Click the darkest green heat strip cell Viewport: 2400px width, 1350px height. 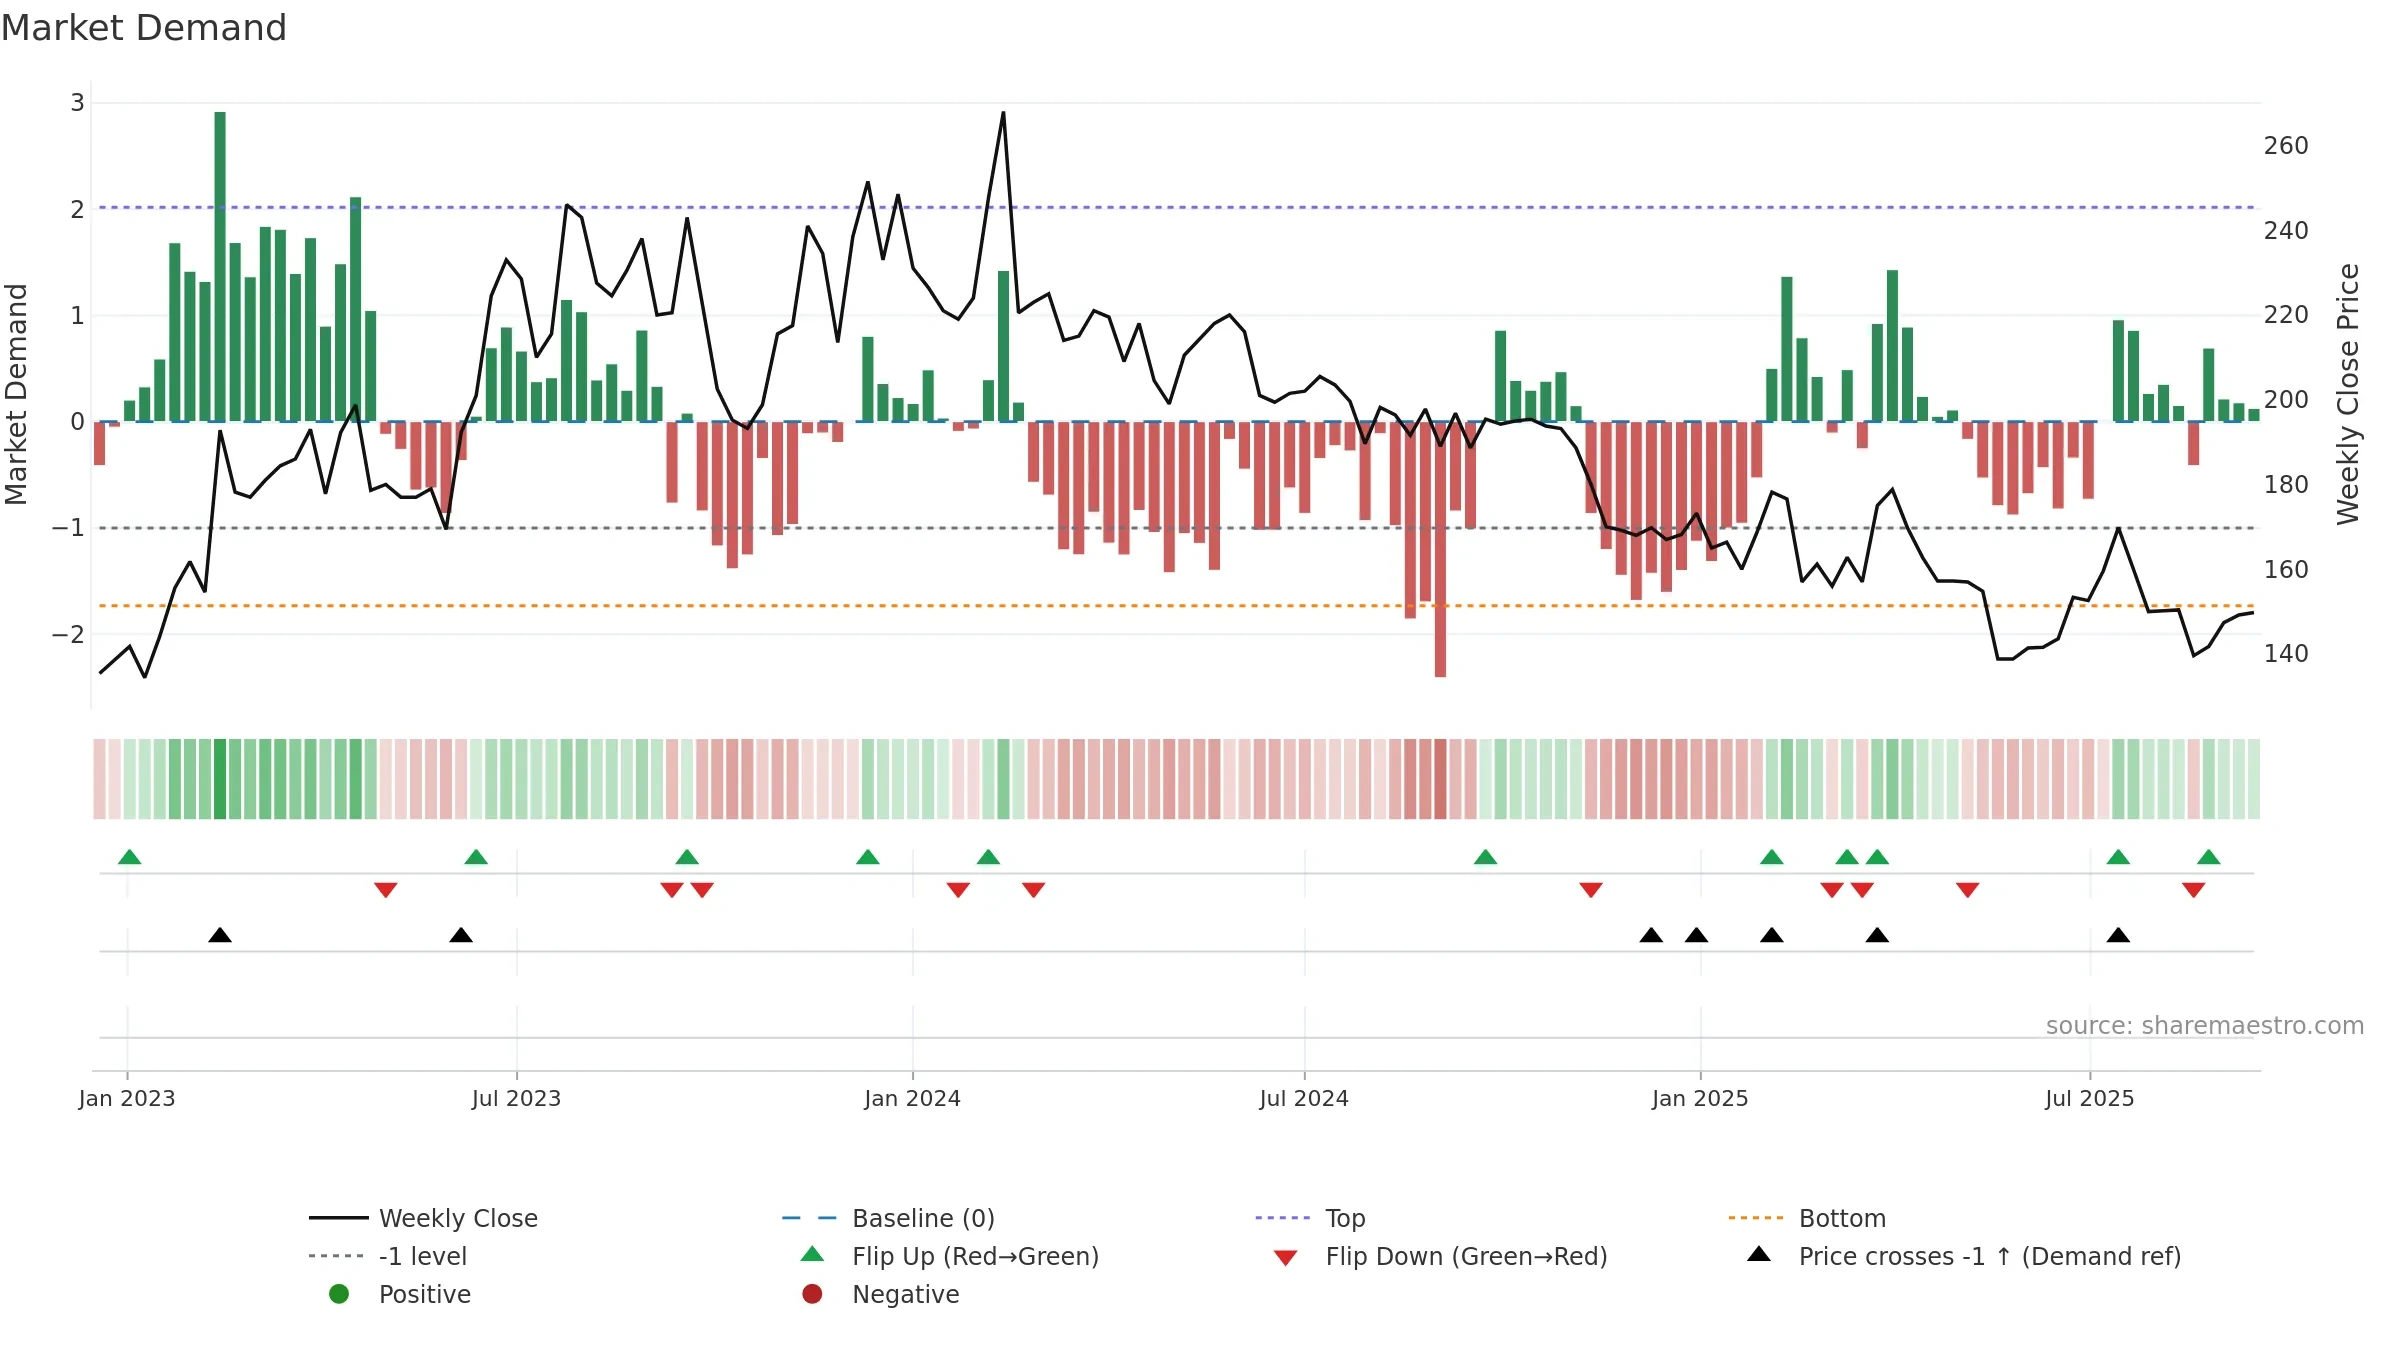click(x=220, y=779)
